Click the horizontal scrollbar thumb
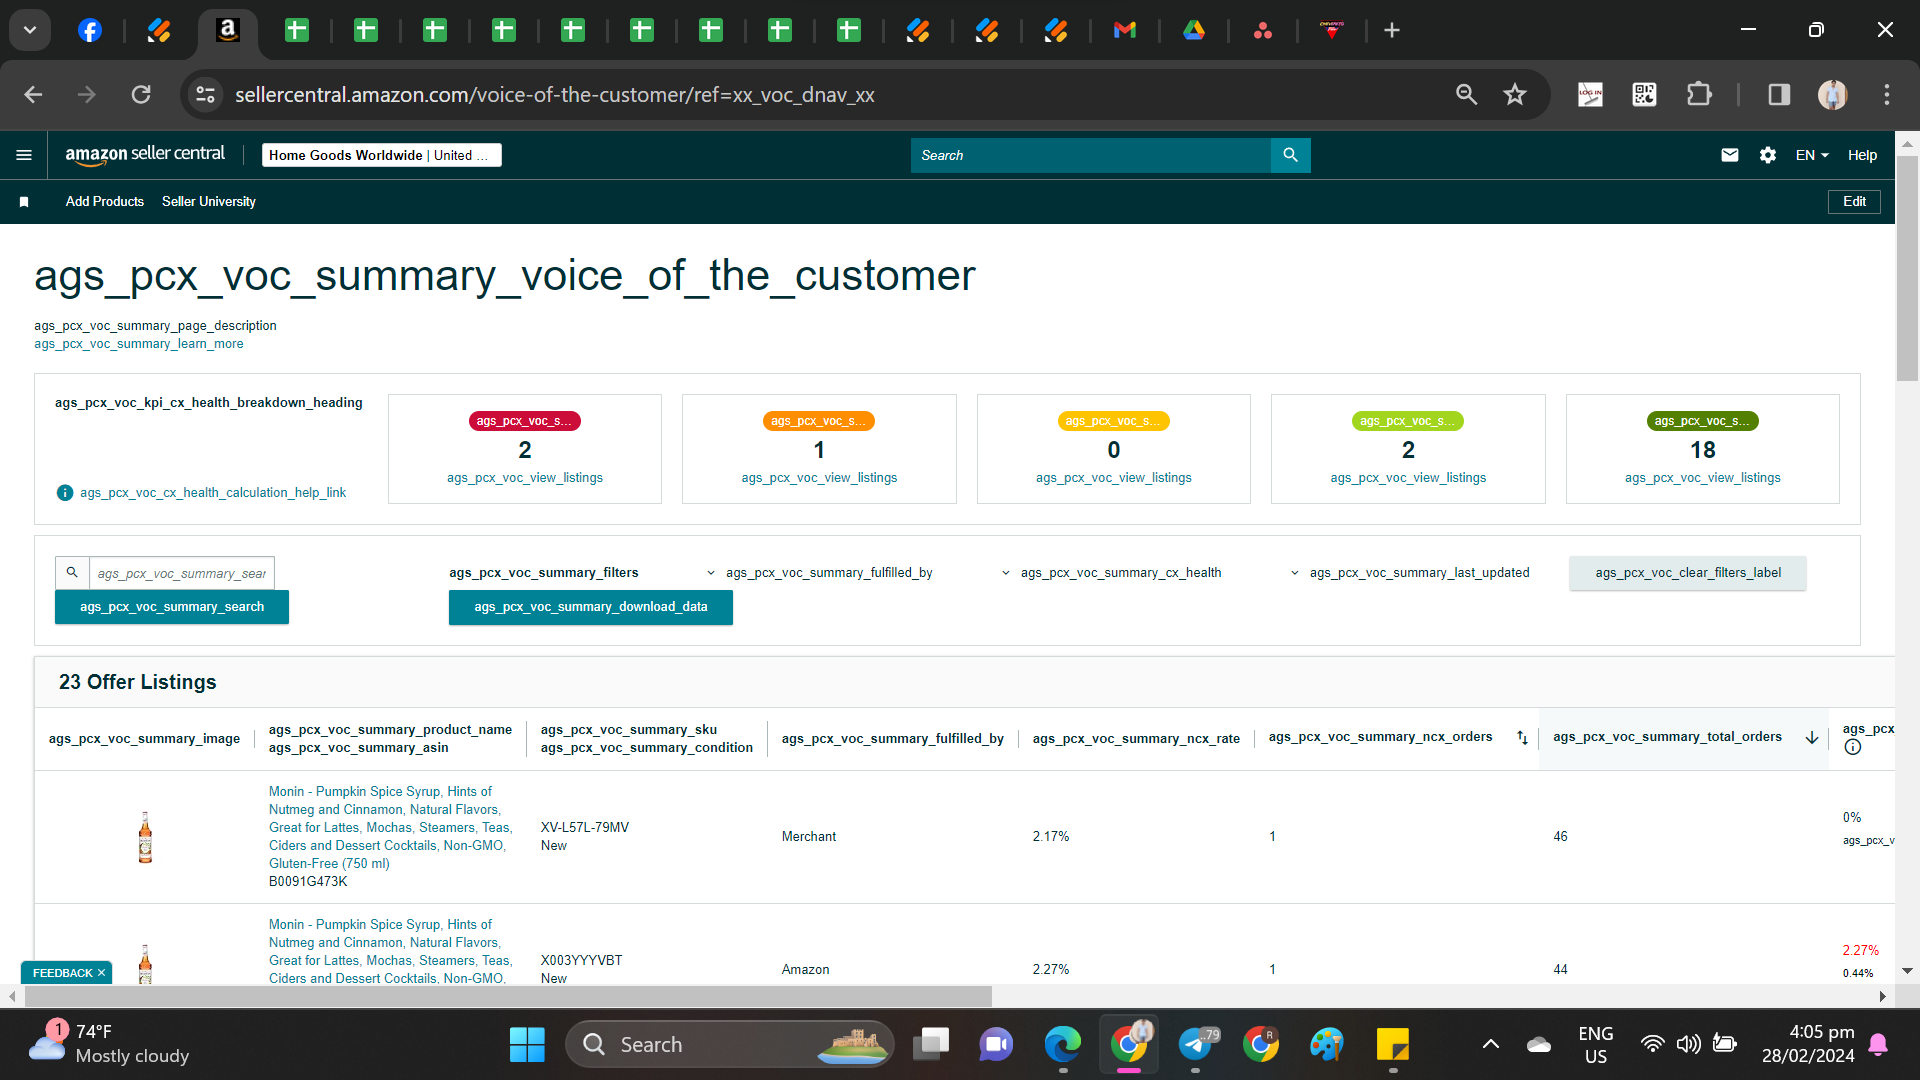This screenshot has width=1920, height=1080. click(x=508, y=997)
